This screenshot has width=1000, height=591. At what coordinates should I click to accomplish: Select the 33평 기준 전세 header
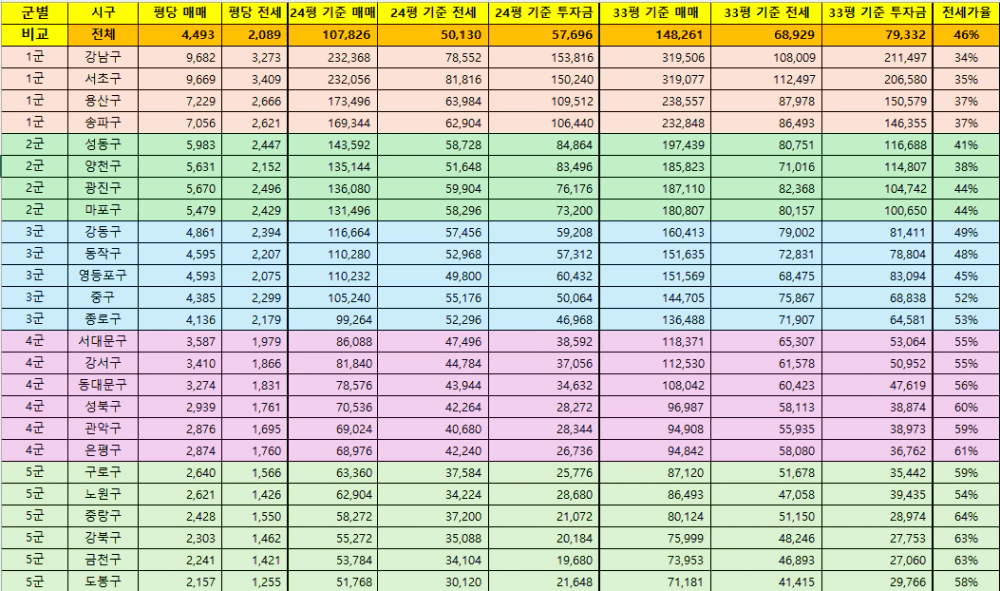(766, 13)
